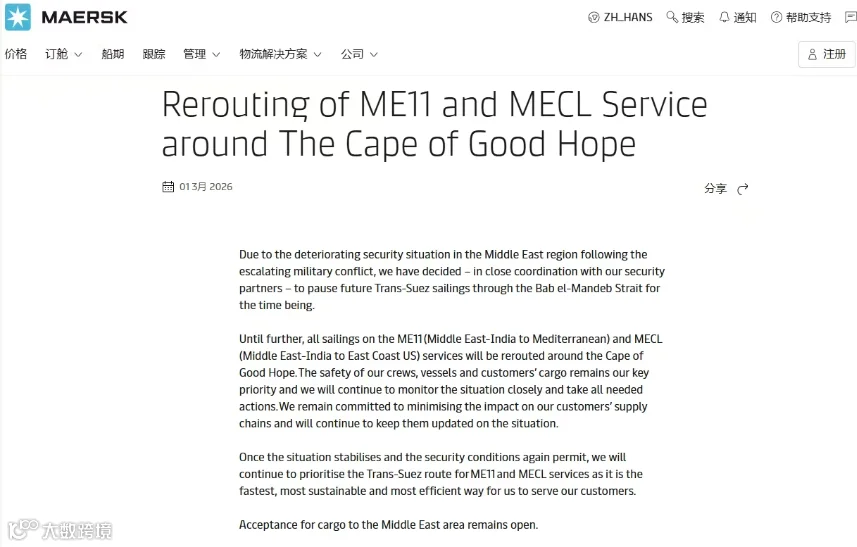Expand the 订舱 dropdown menu
This screenshot has height=547, width=857.
click(x=63, y=54)
